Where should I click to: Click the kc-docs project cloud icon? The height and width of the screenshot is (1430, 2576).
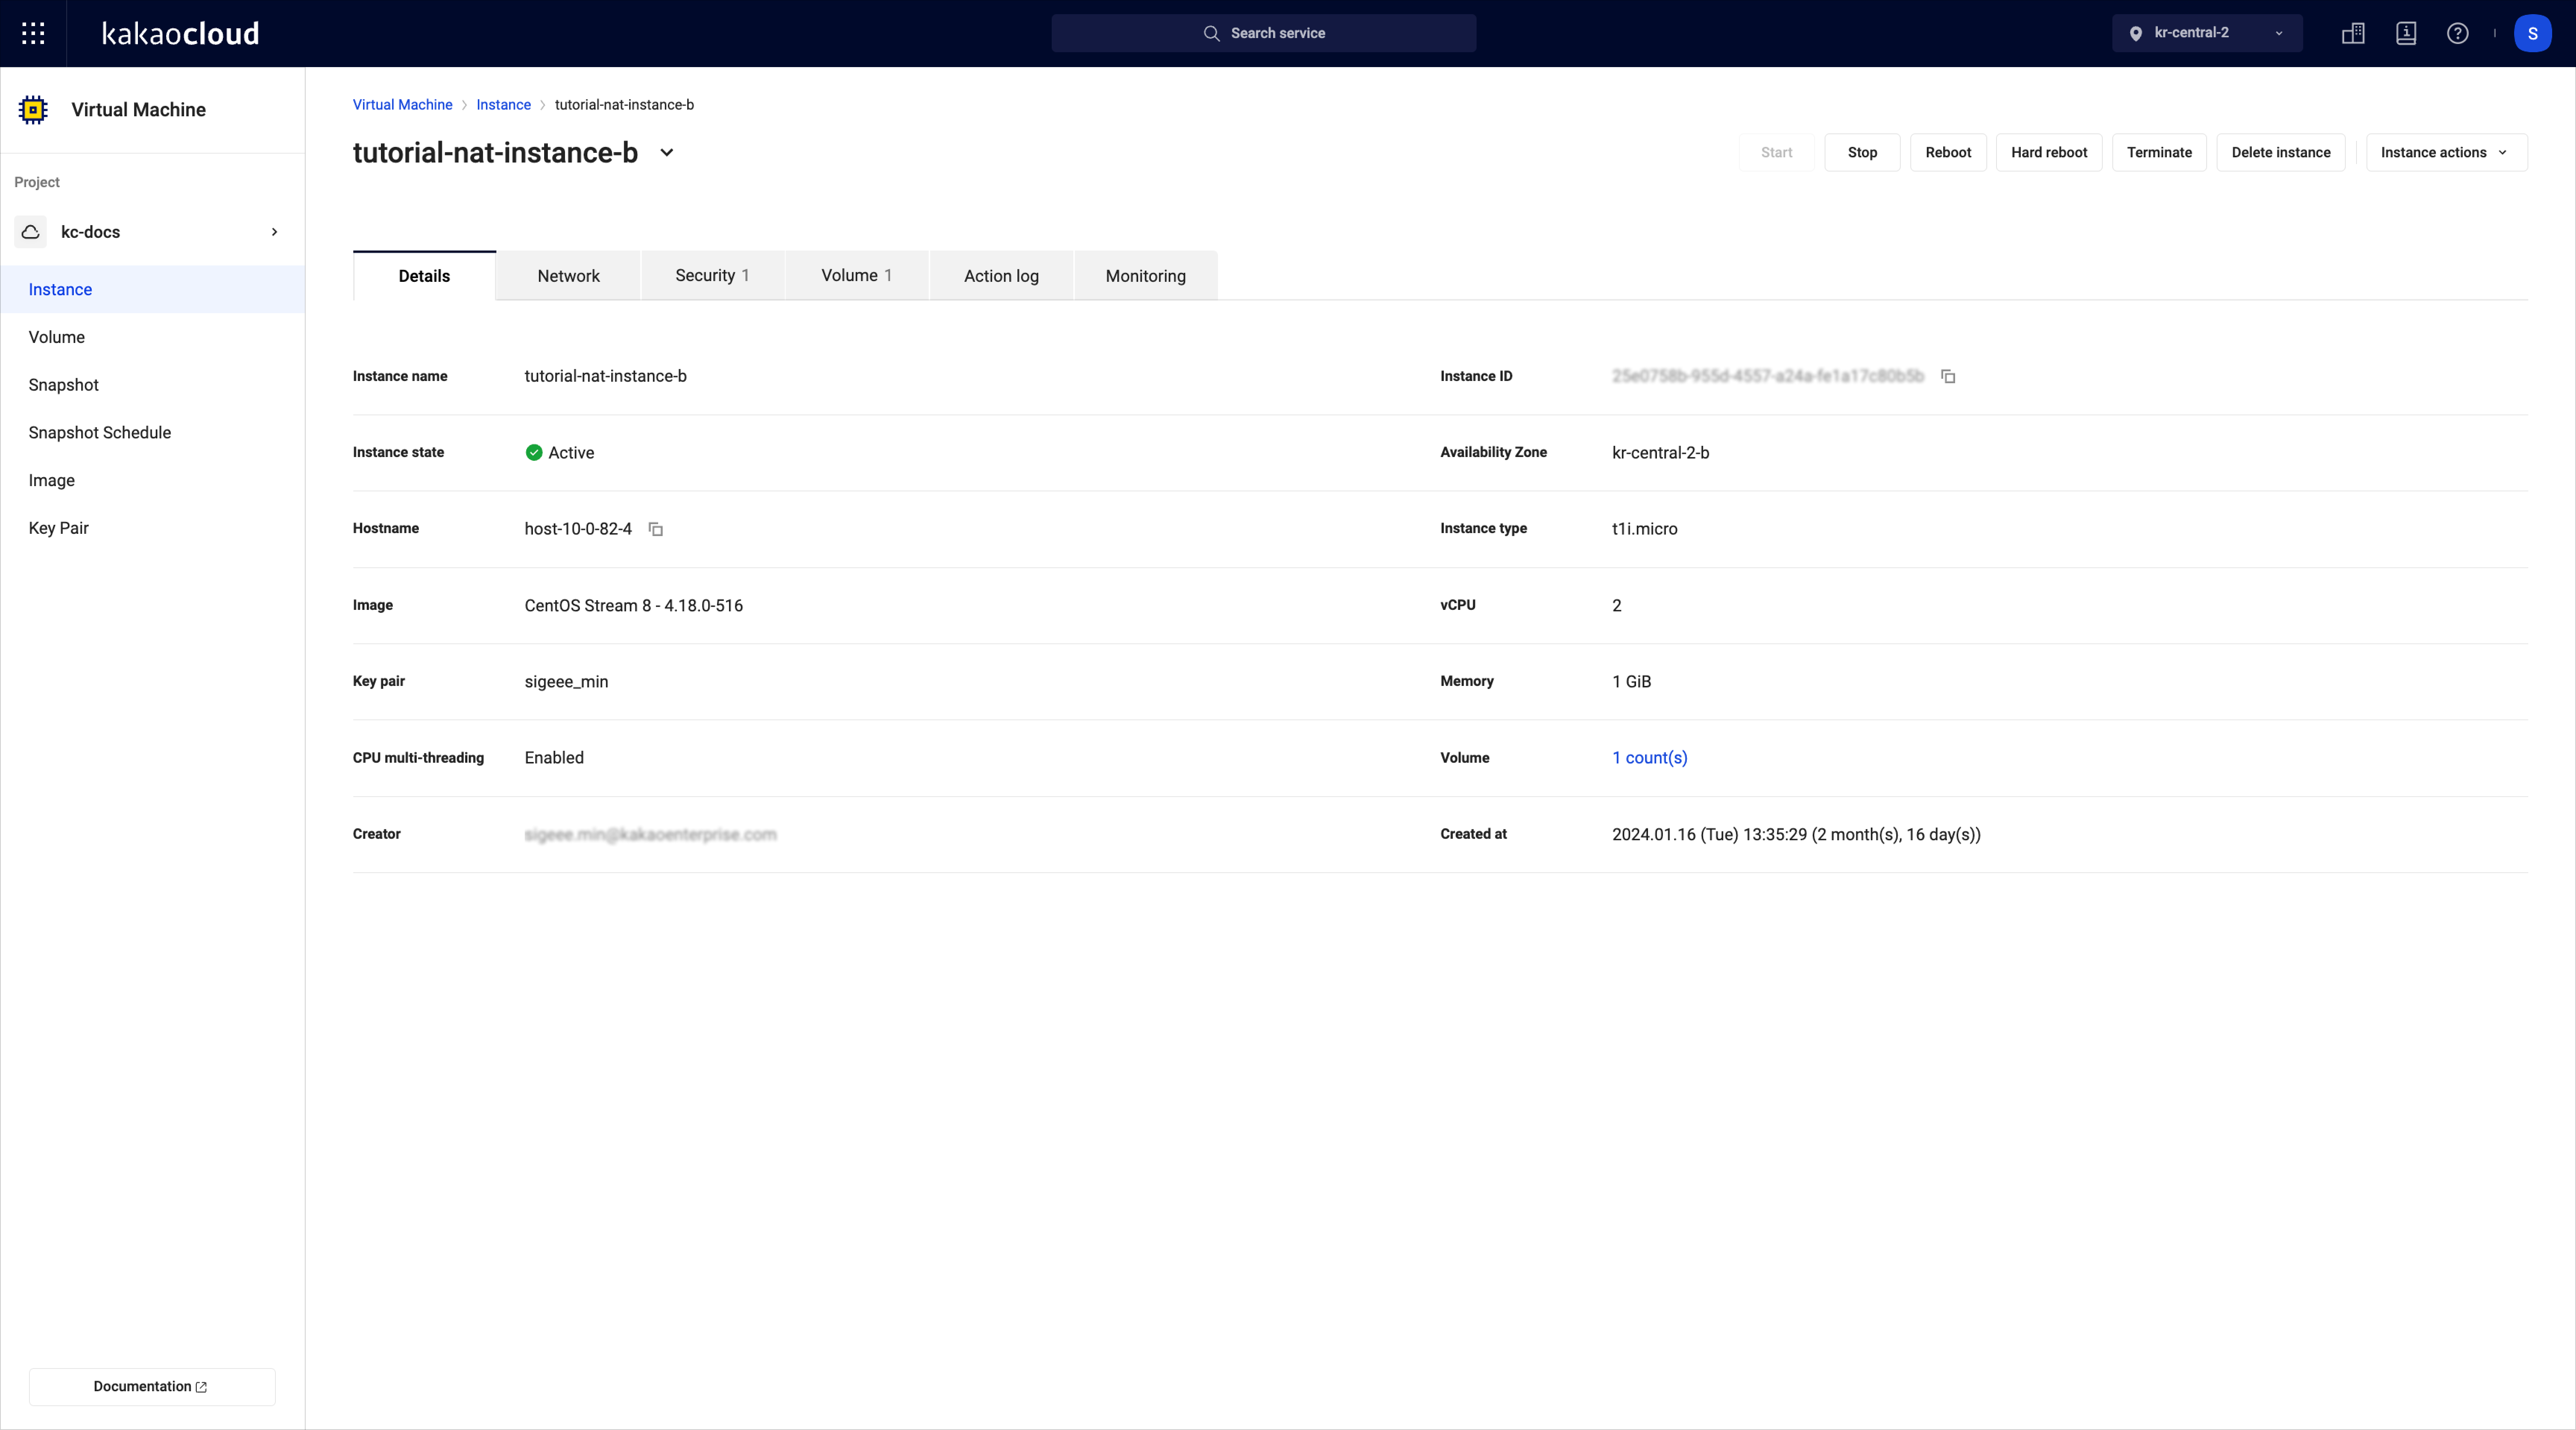tap(31, 231)
